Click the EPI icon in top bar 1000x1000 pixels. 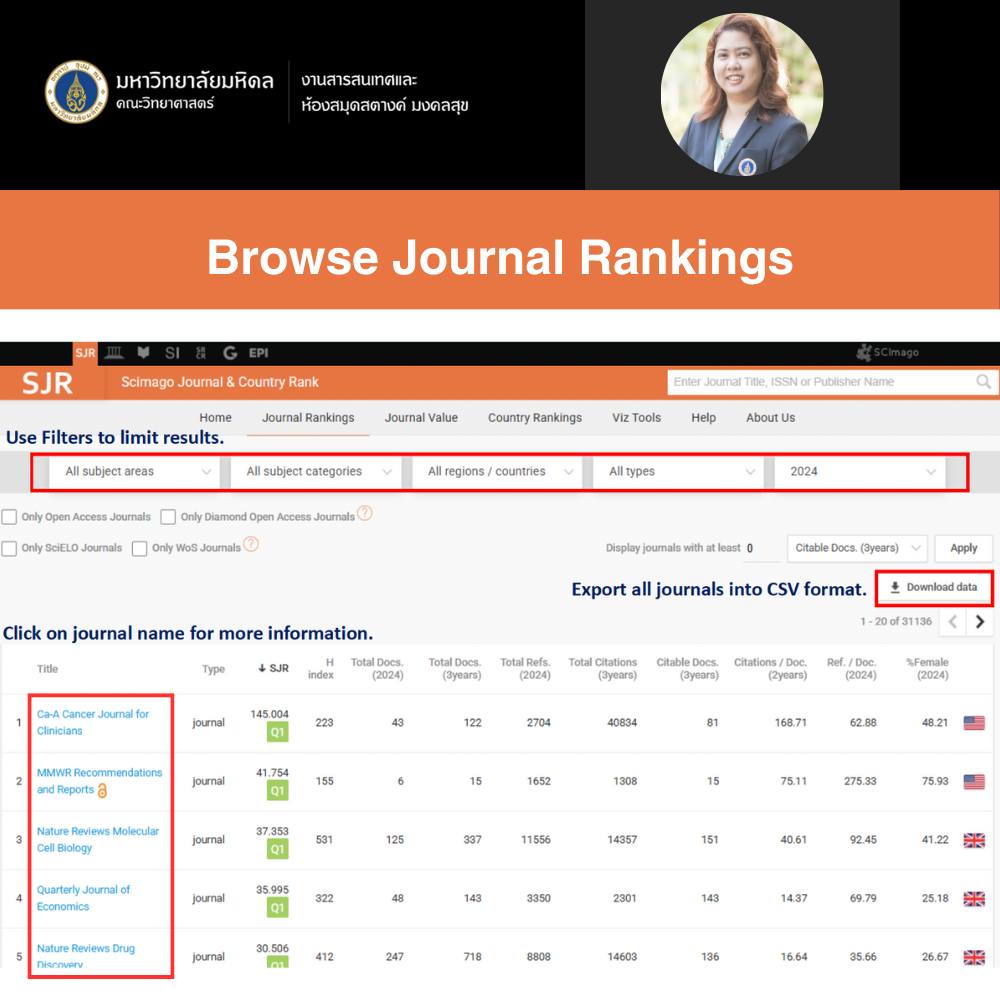click(x=258, y=353)
